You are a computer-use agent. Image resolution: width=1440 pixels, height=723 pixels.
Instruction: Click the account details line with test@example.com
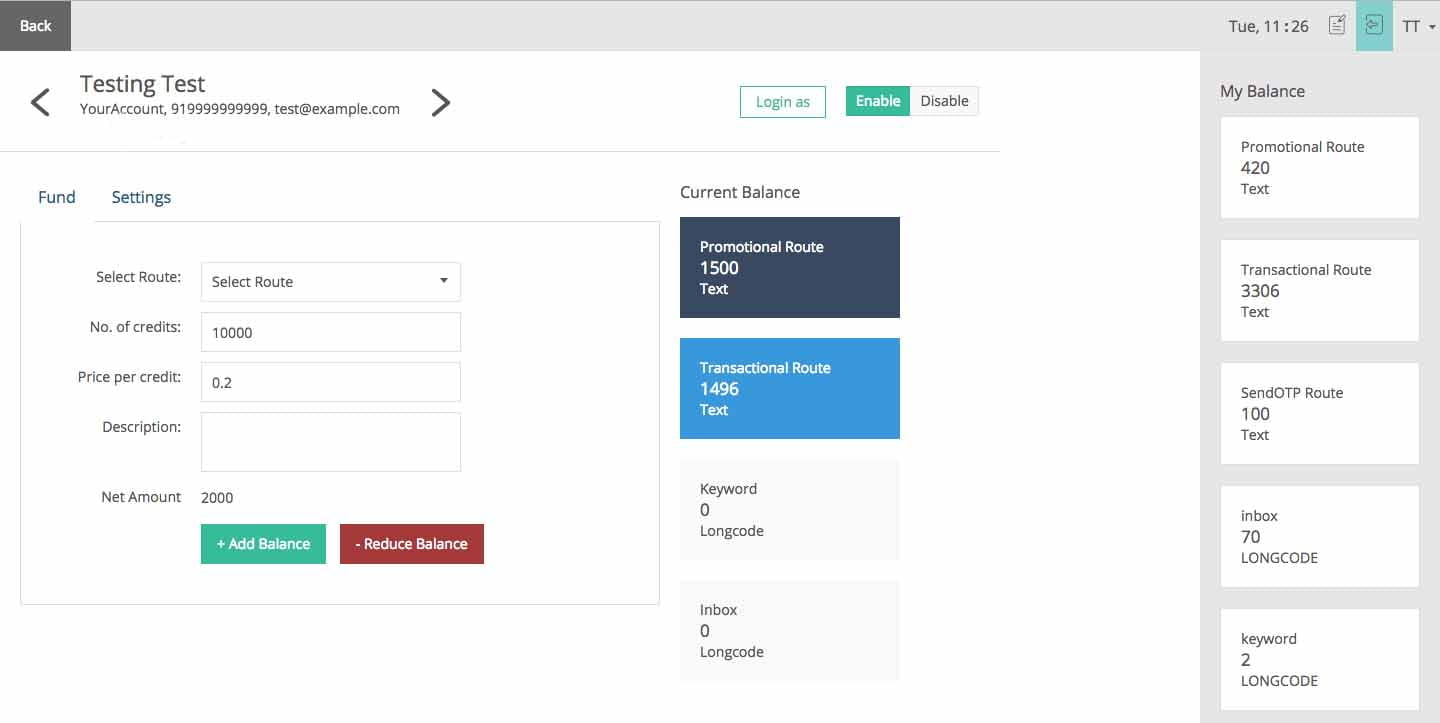pyautogui.click(x=240, y=109)
